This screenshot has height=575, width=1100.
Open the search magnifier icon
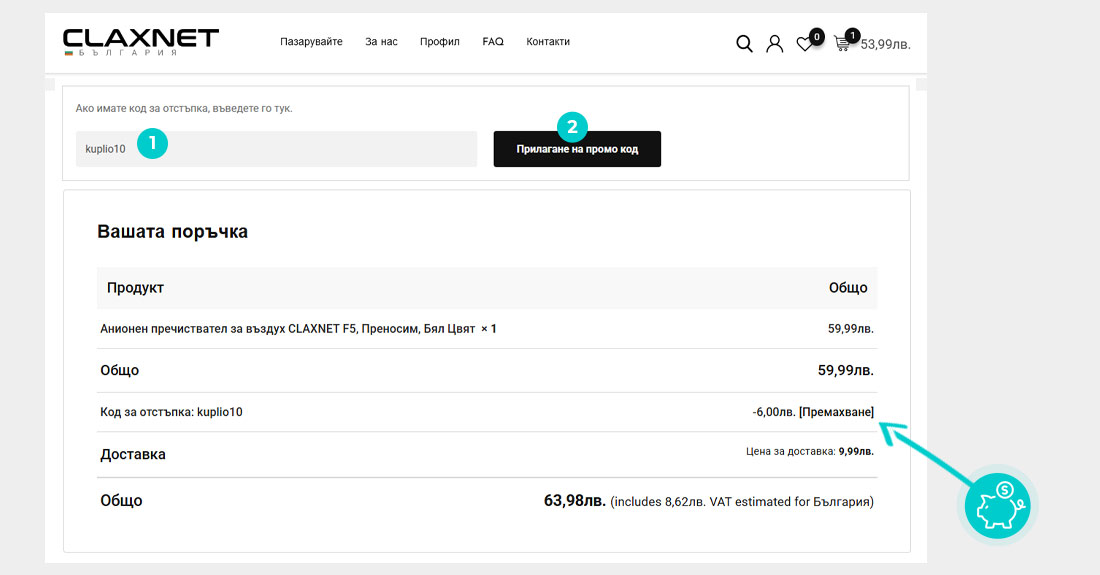[744, 43]
